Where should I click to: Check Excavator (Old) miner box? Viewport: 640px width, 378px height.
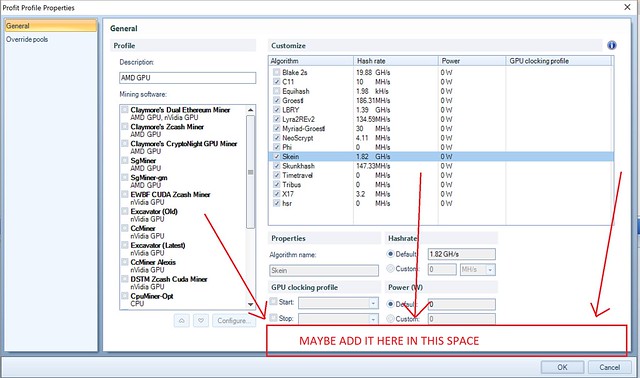[x=125, y=211]
